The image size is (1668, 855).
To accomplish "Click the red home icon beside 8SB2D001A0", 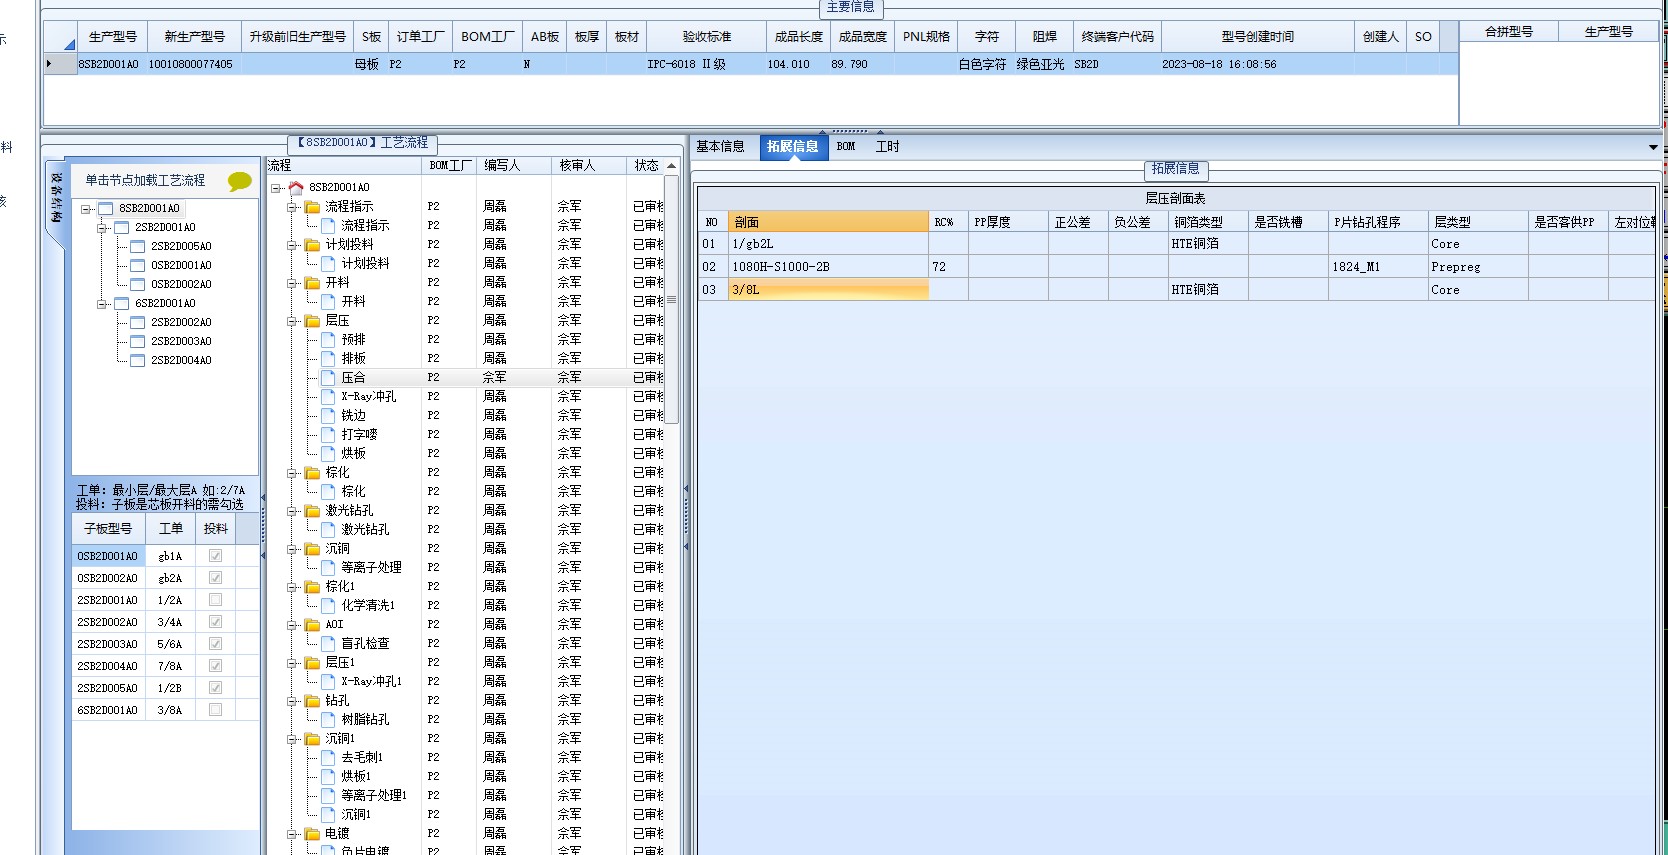I will click(x=296, y=187).
